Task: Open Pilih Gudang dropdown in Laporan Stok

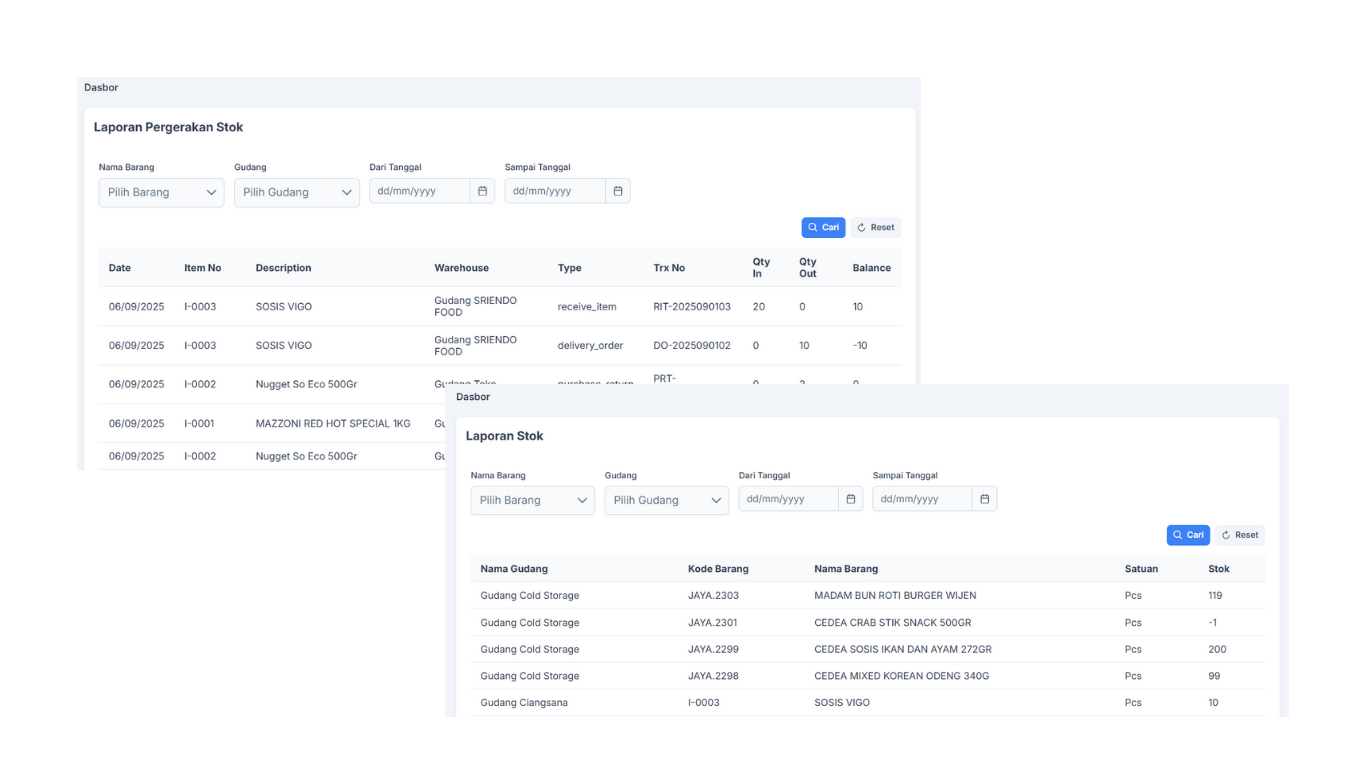Action: pos(666,500)
